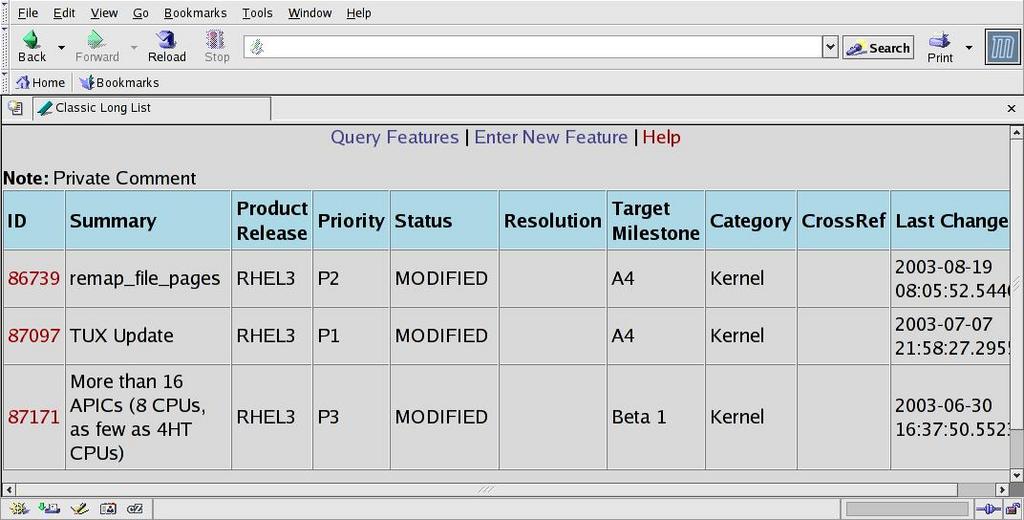The height and width of the screenshot is (520, 1024).
Task: Click the new tab button left of tabs
Action: pos(16,108)
